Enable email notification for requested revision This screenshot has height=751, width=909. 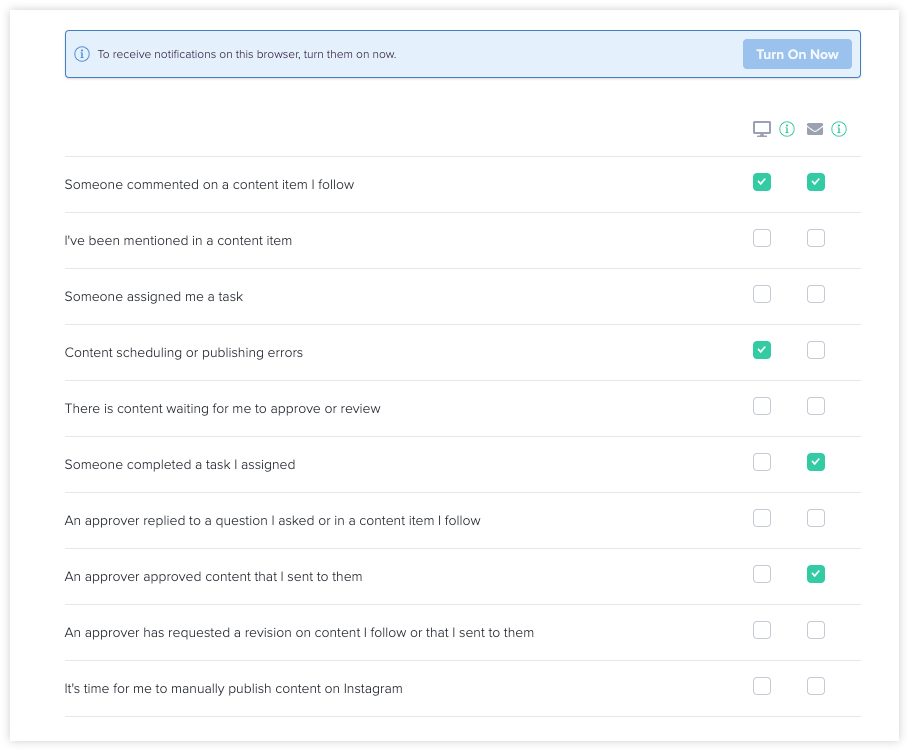click(816, 630)
